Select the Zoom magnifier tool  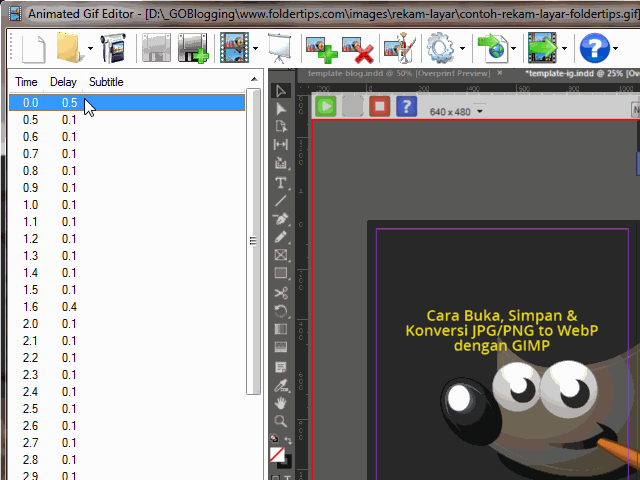(x=281, y=421)
